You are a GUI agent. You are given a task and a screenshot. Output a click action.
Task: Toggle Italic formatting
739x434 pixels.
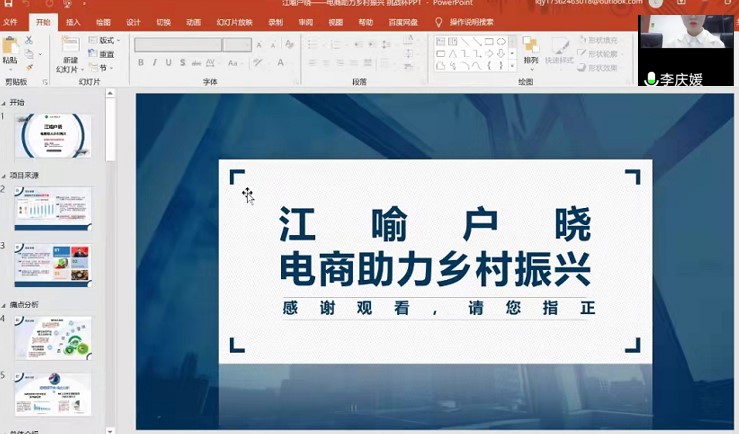[154, 63]
